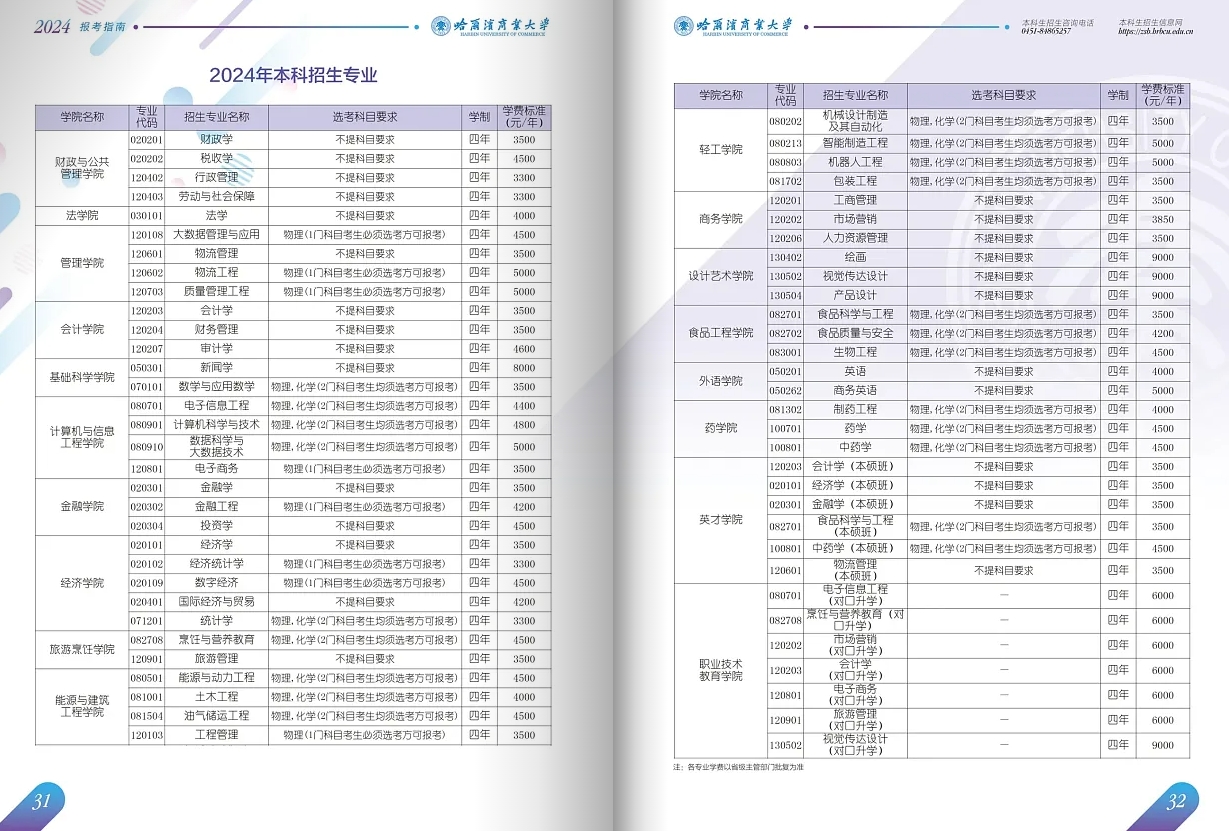Click the admissions phone number 0451-84865257
This screenshot has width=1229, height=831.
click(x=1046, y=31)
